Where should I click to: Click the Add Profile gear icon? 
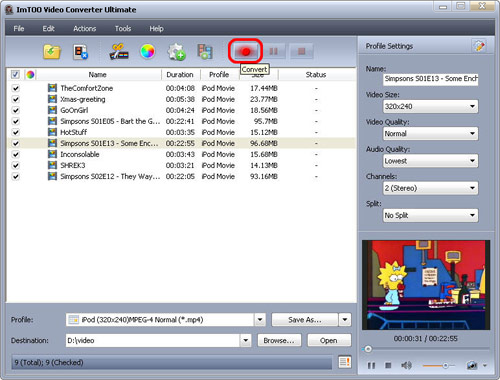coord(176,52)
